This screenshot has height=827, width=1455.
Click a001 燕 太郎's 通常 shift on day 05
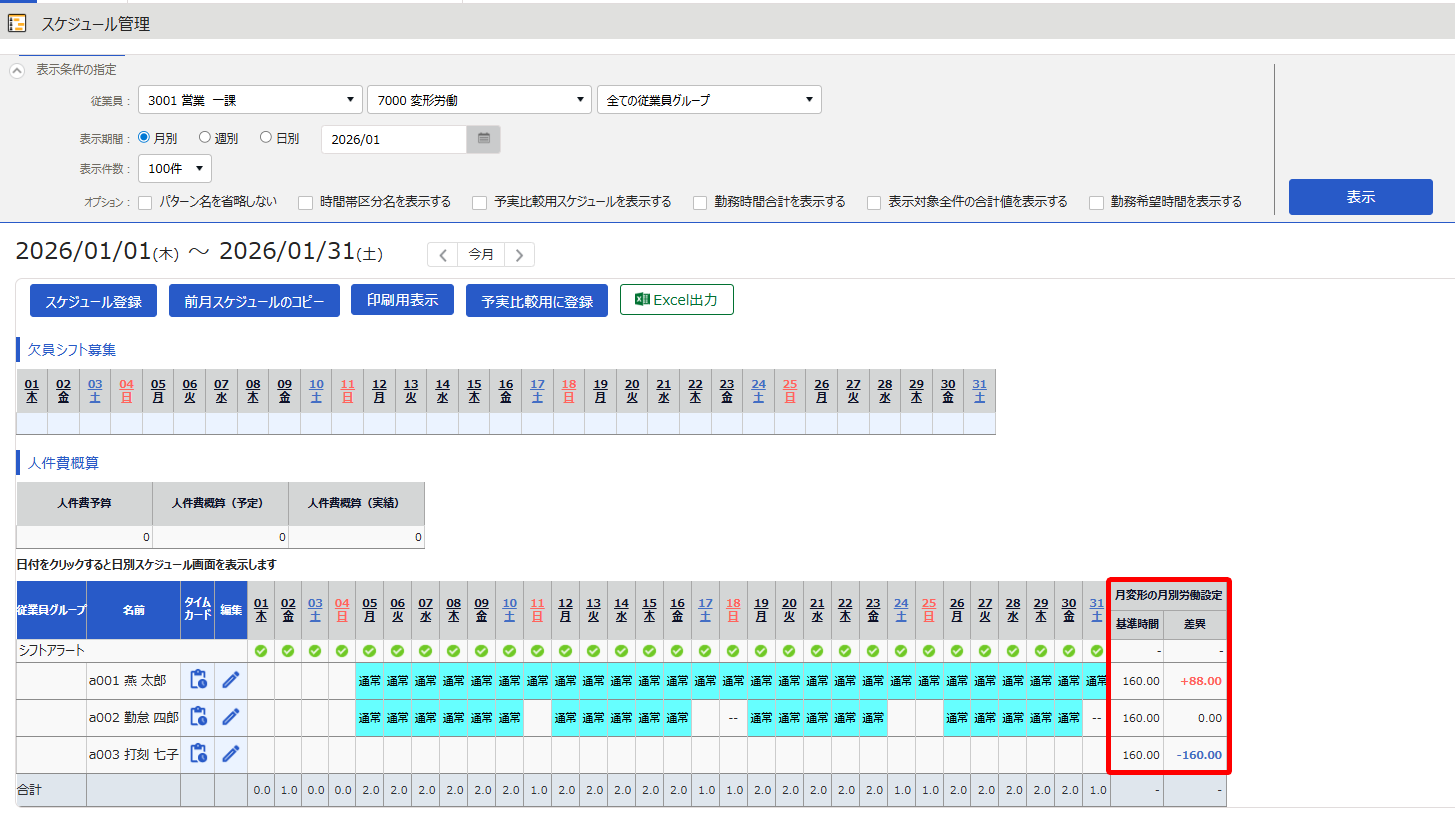point(370,680)
